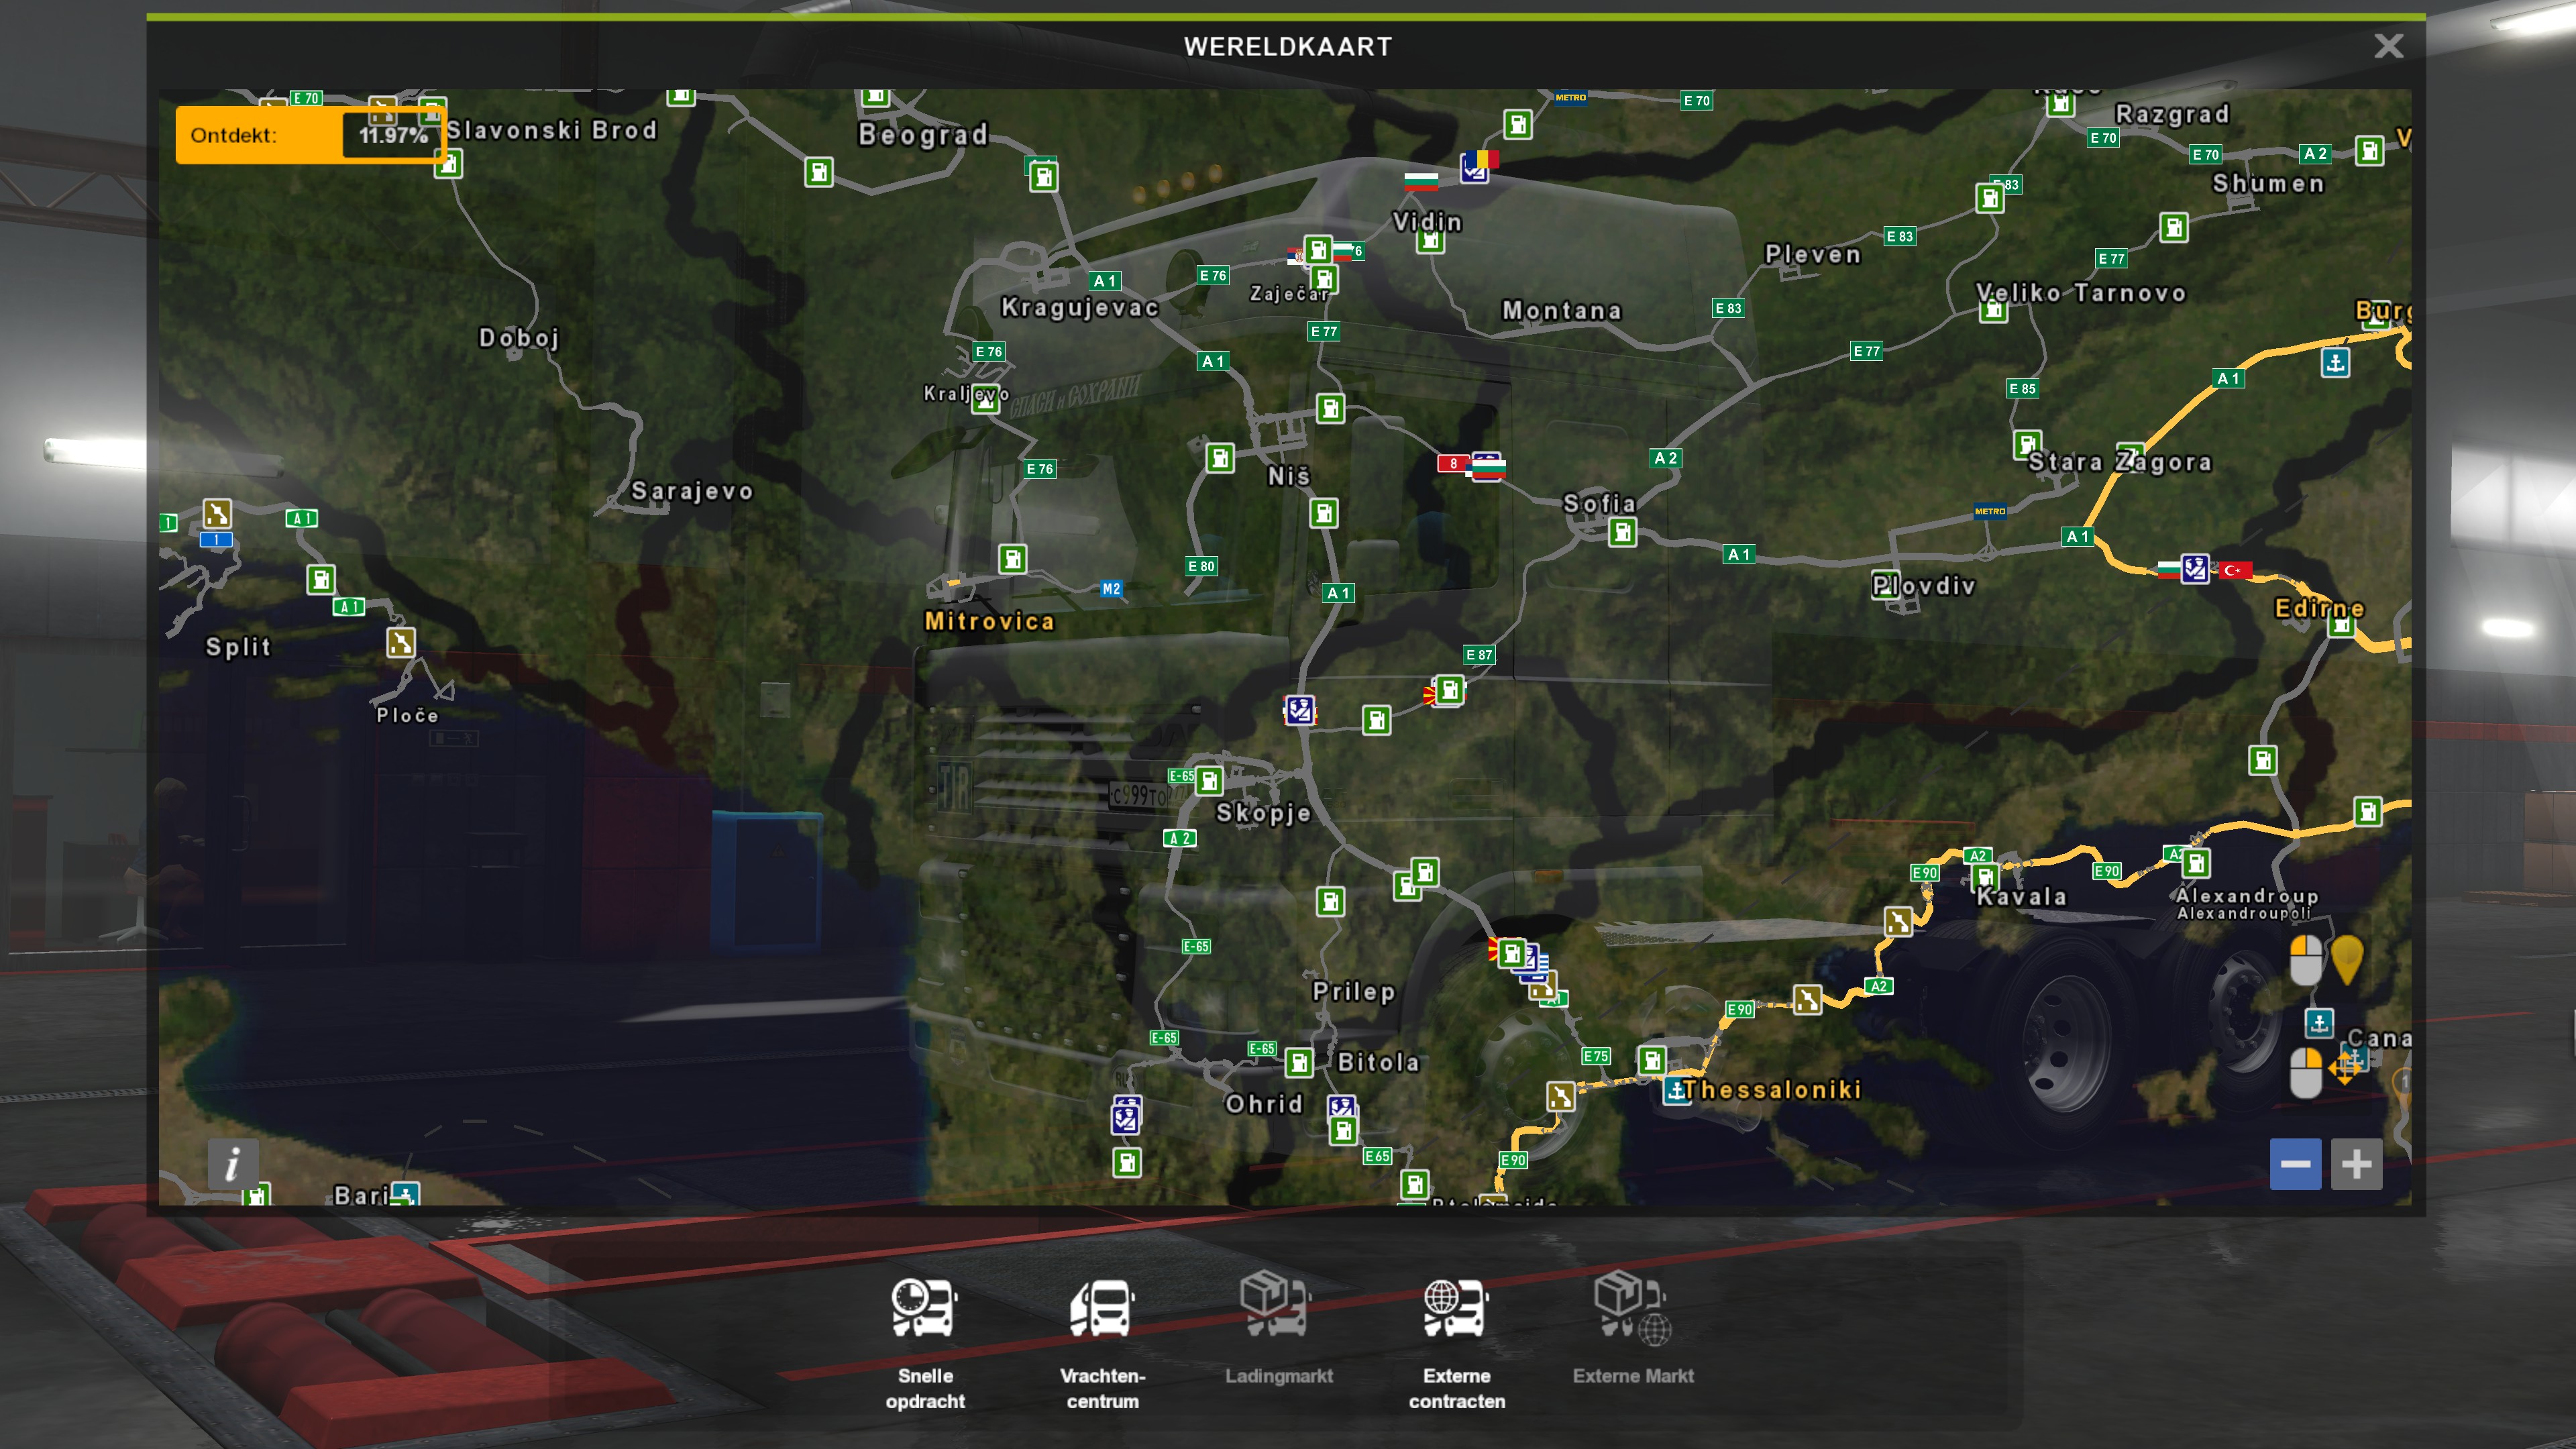Click the Sarajevo city label
Viewport: 2576px width, 1449px height.
(692, 491)
